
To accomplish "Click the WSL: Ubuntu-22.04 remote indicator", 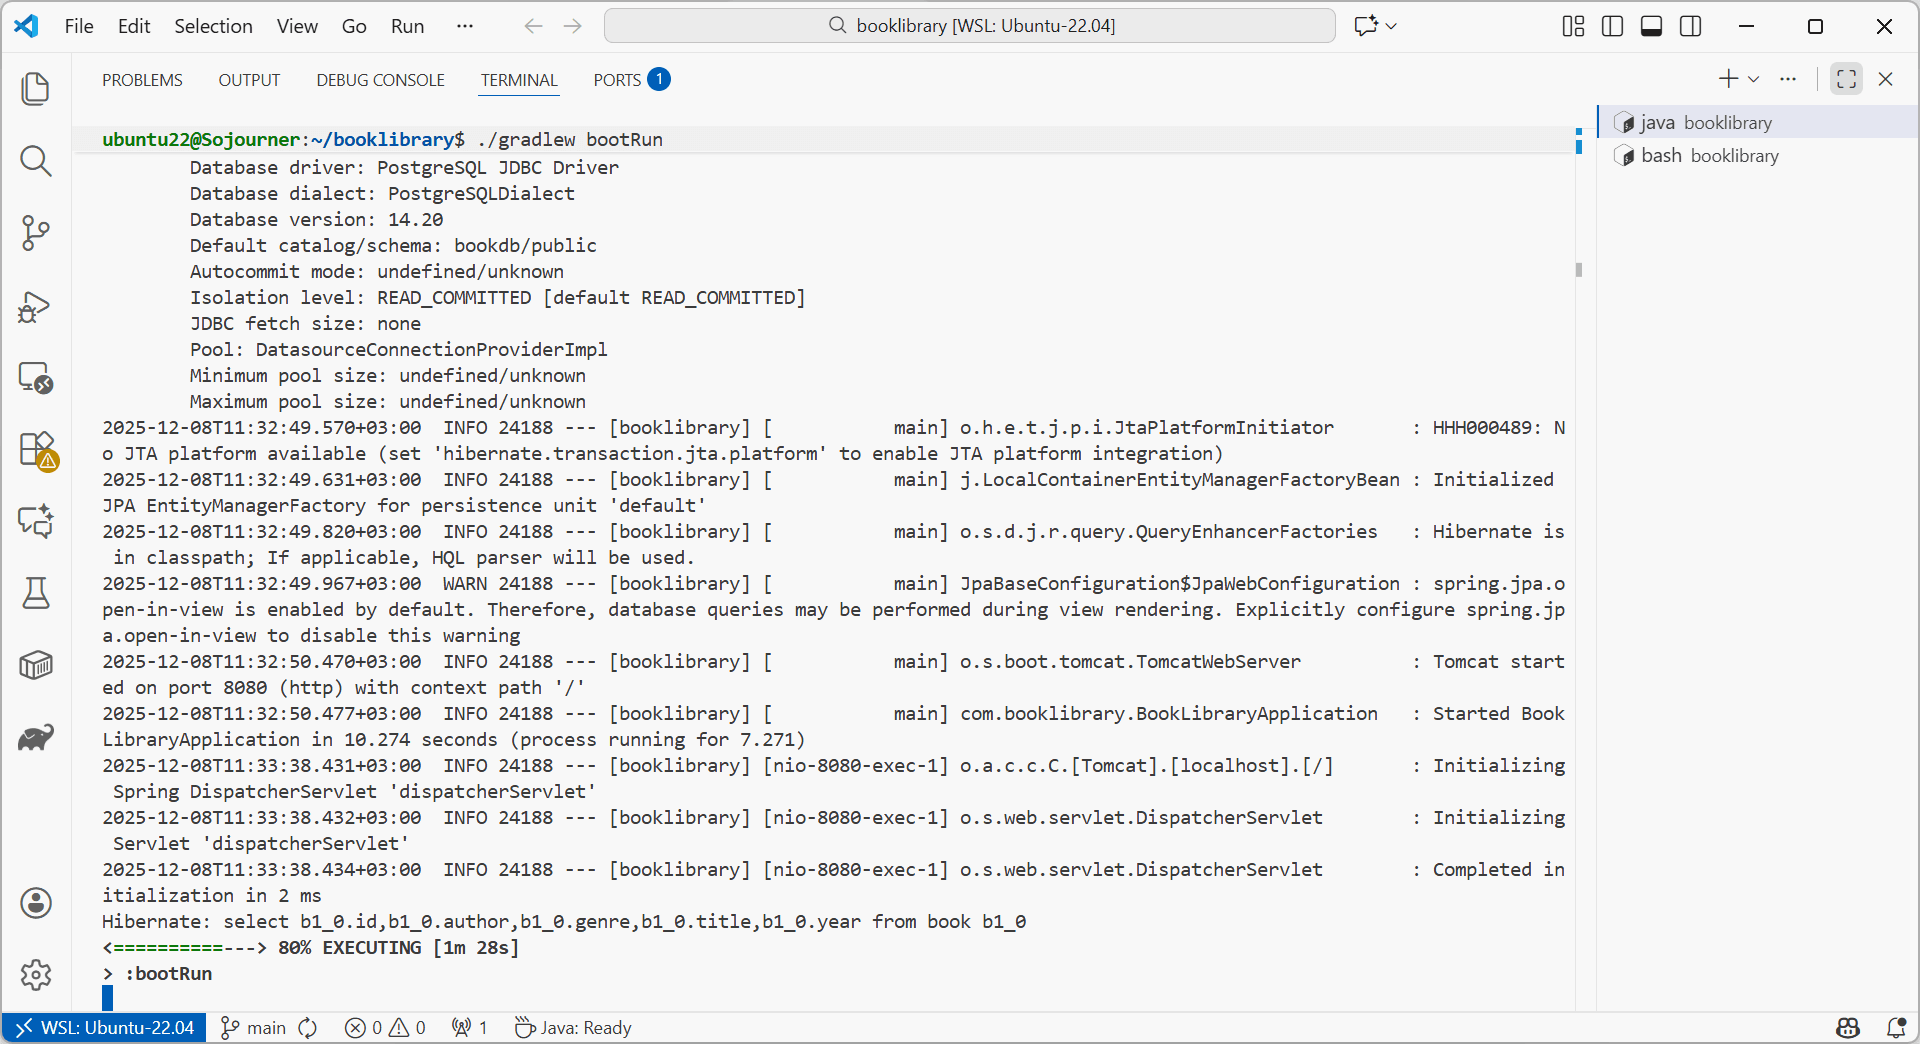I will tap(105, 1027).
